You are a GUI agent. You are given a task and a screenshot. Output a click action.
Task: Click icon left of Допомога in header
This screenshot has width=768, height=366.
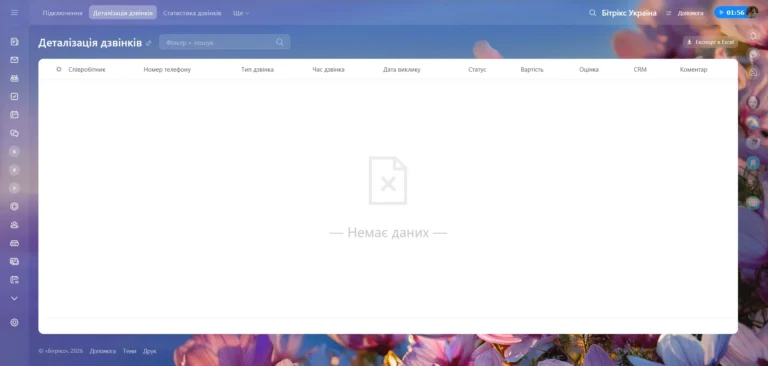(669, 13)
